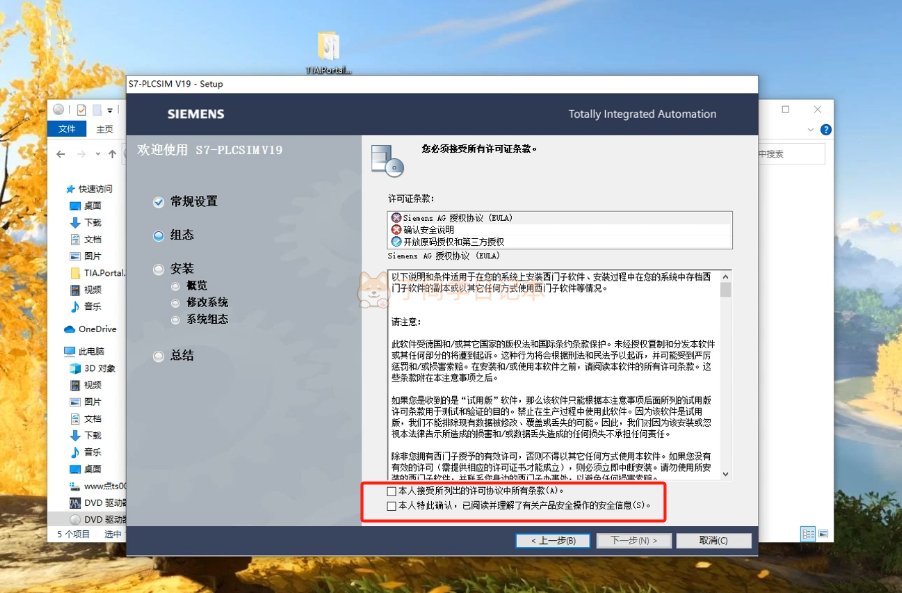Image resolution: width=902 pixels, height=593 pixels.
Task: Click the license text scrollbar thumb
Action: click(x=725, y=290)
